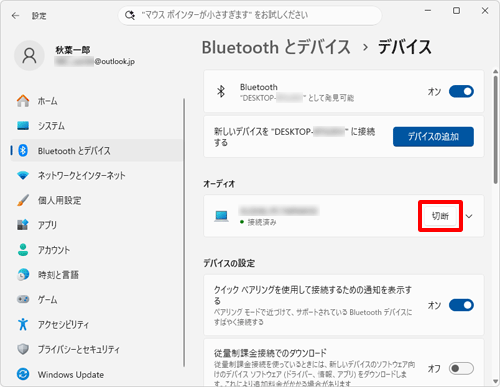Viewport: 500px width, 387px height.
Task: Maximize the settings window
Action: point(456,11)
